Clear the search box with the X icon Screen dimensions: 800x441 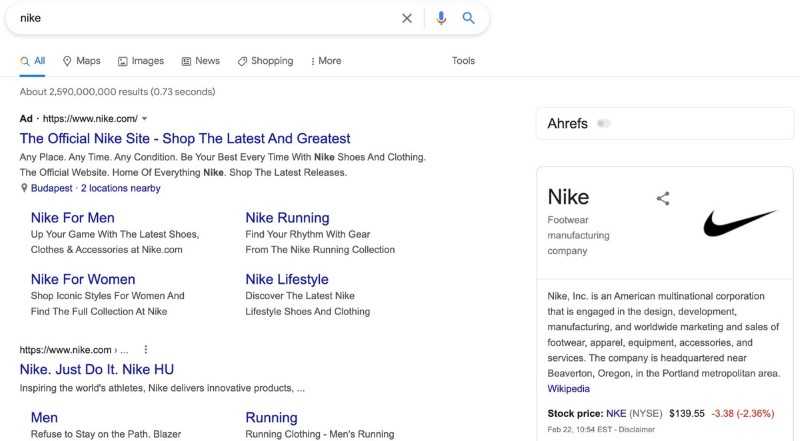(x=407, y=18)
